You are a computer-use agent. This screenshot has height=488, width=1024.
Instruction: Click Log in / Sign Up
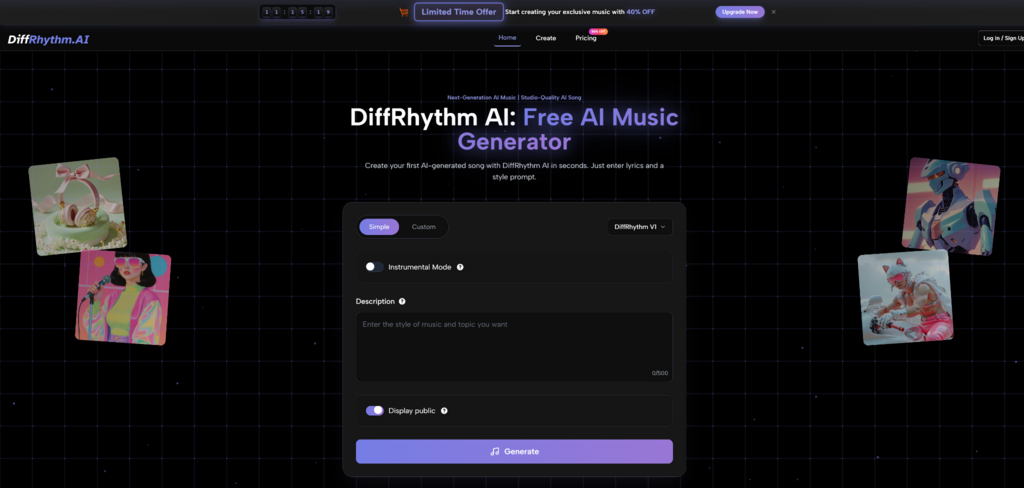1002,38
